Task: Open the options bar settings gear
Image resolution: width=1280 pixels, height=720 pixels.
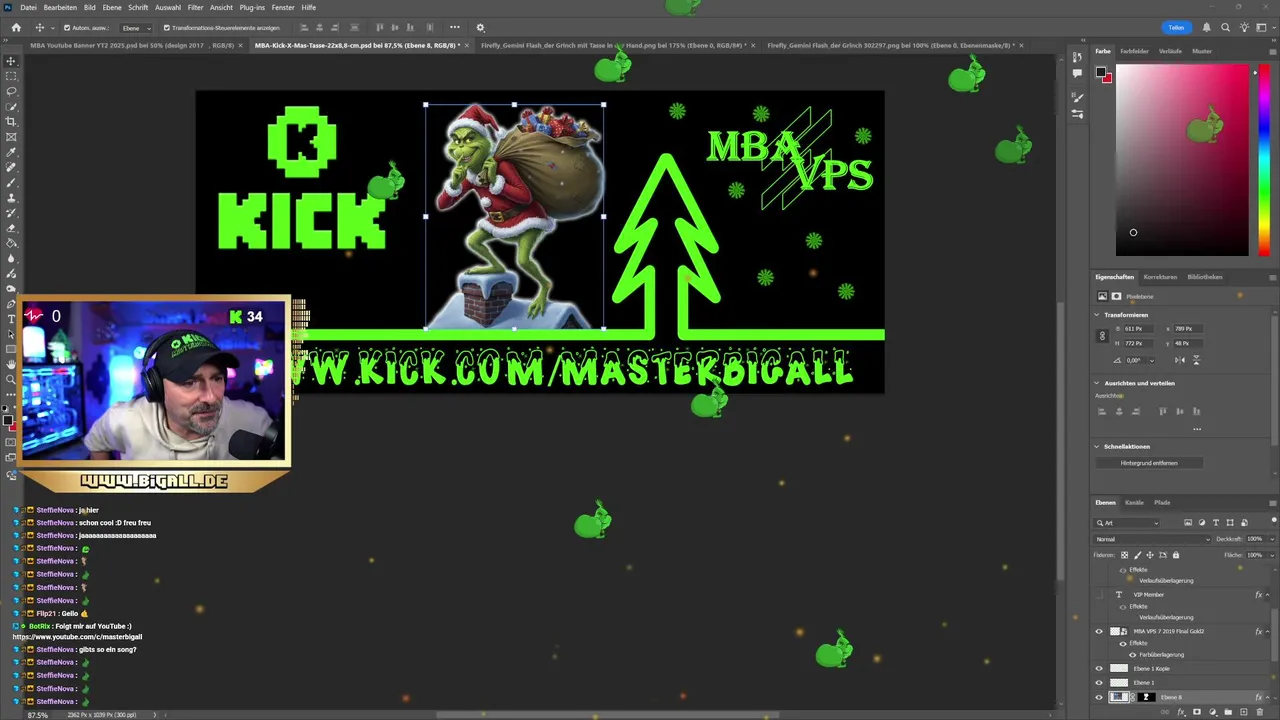Action: coord(480,27)
